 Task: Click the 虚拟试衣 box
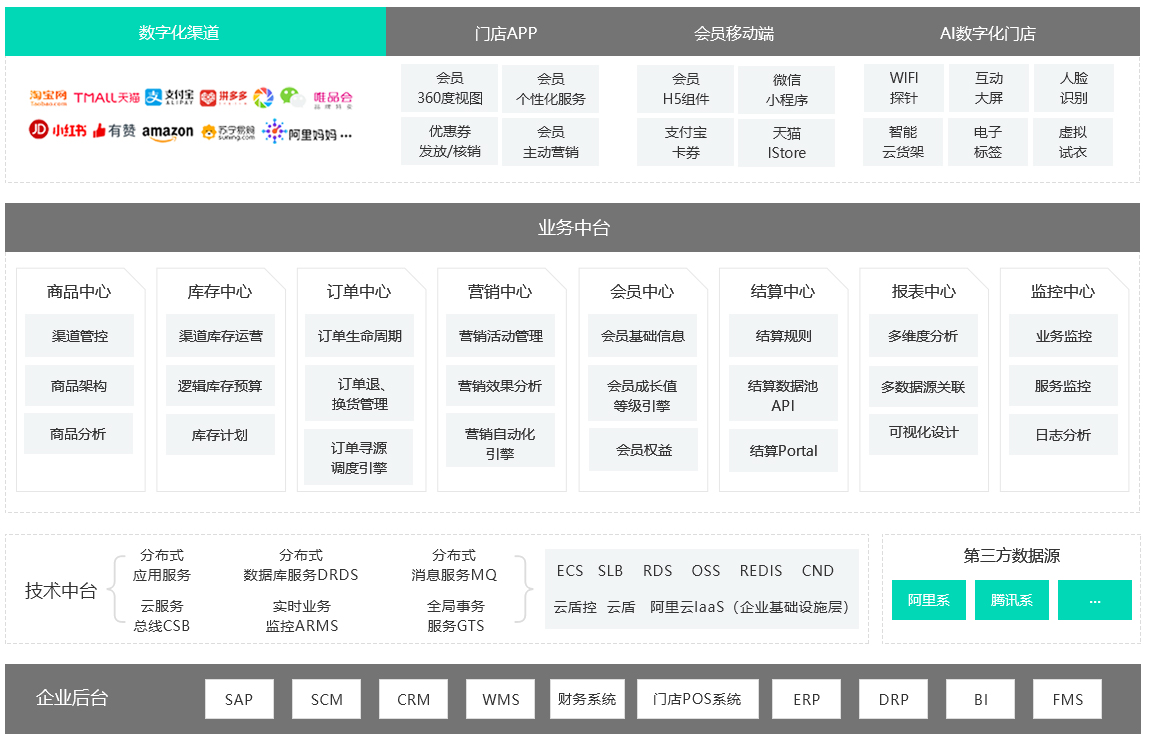(1073, 142)
